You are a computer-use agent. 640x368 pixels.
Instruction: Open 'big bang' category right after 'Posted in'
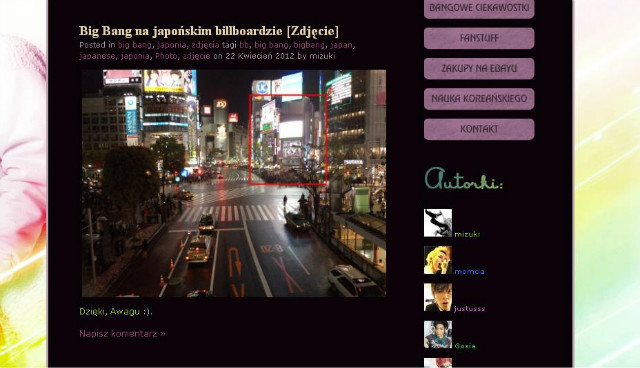pyautogui.click(x=134, y=45)
